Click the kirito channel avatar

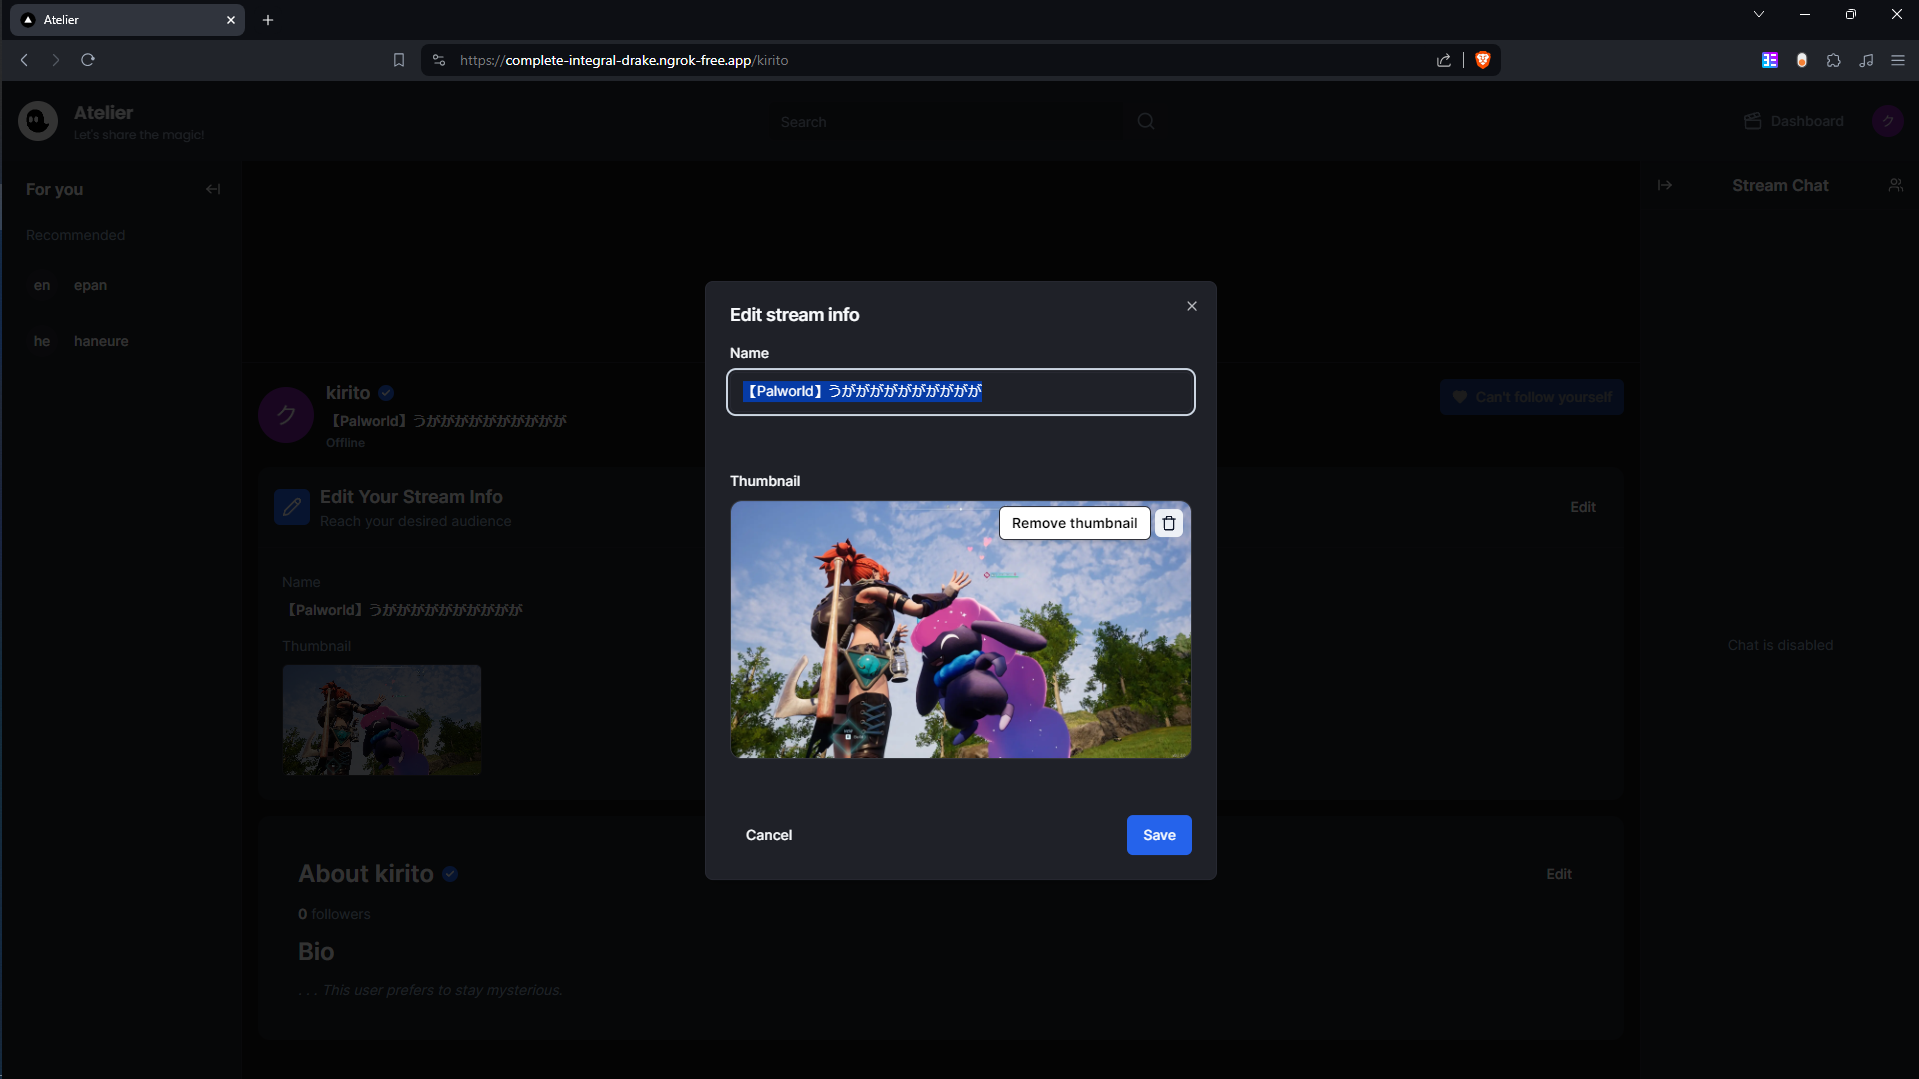pyautogui.click(x=286, y=415)
